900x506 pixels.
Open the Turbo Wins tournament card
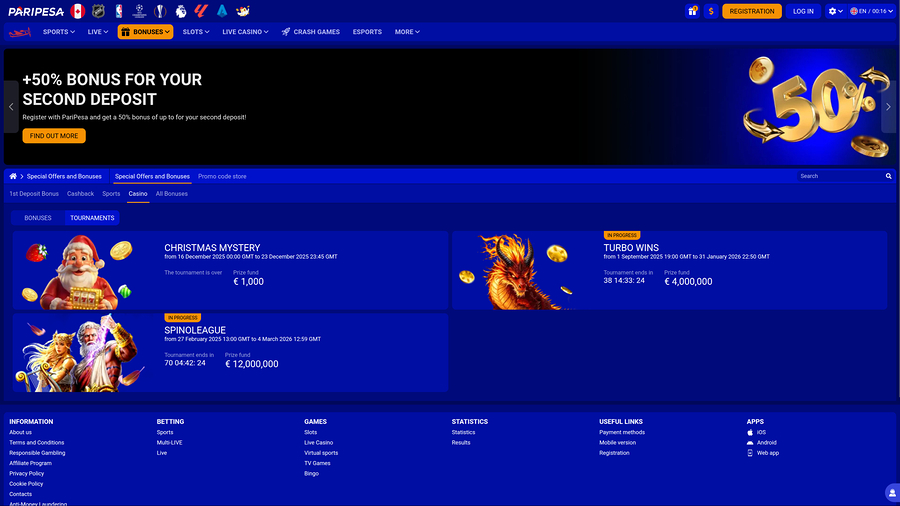point(669,270)
